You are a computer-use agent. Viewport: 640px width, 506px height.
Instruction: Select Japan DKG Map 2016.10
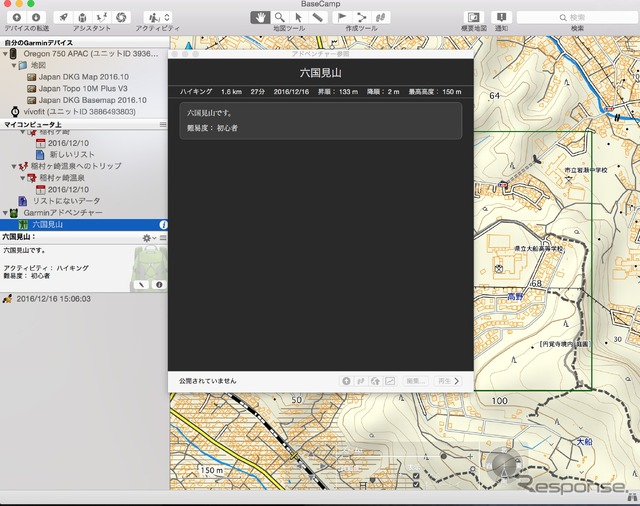point(84,77)
